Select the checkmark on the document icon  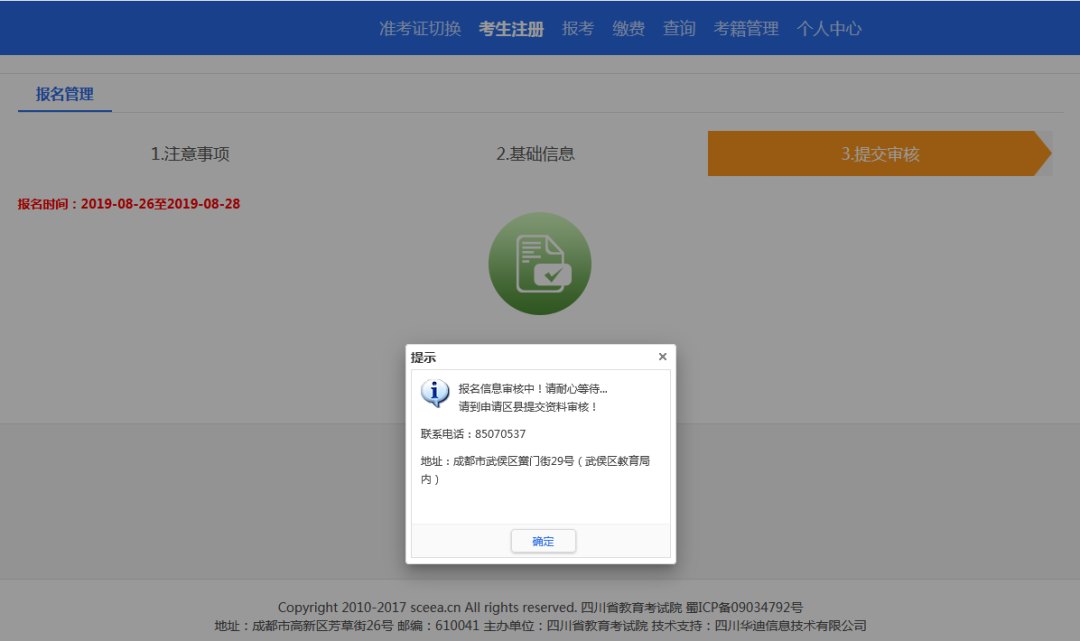coord(552,276)
